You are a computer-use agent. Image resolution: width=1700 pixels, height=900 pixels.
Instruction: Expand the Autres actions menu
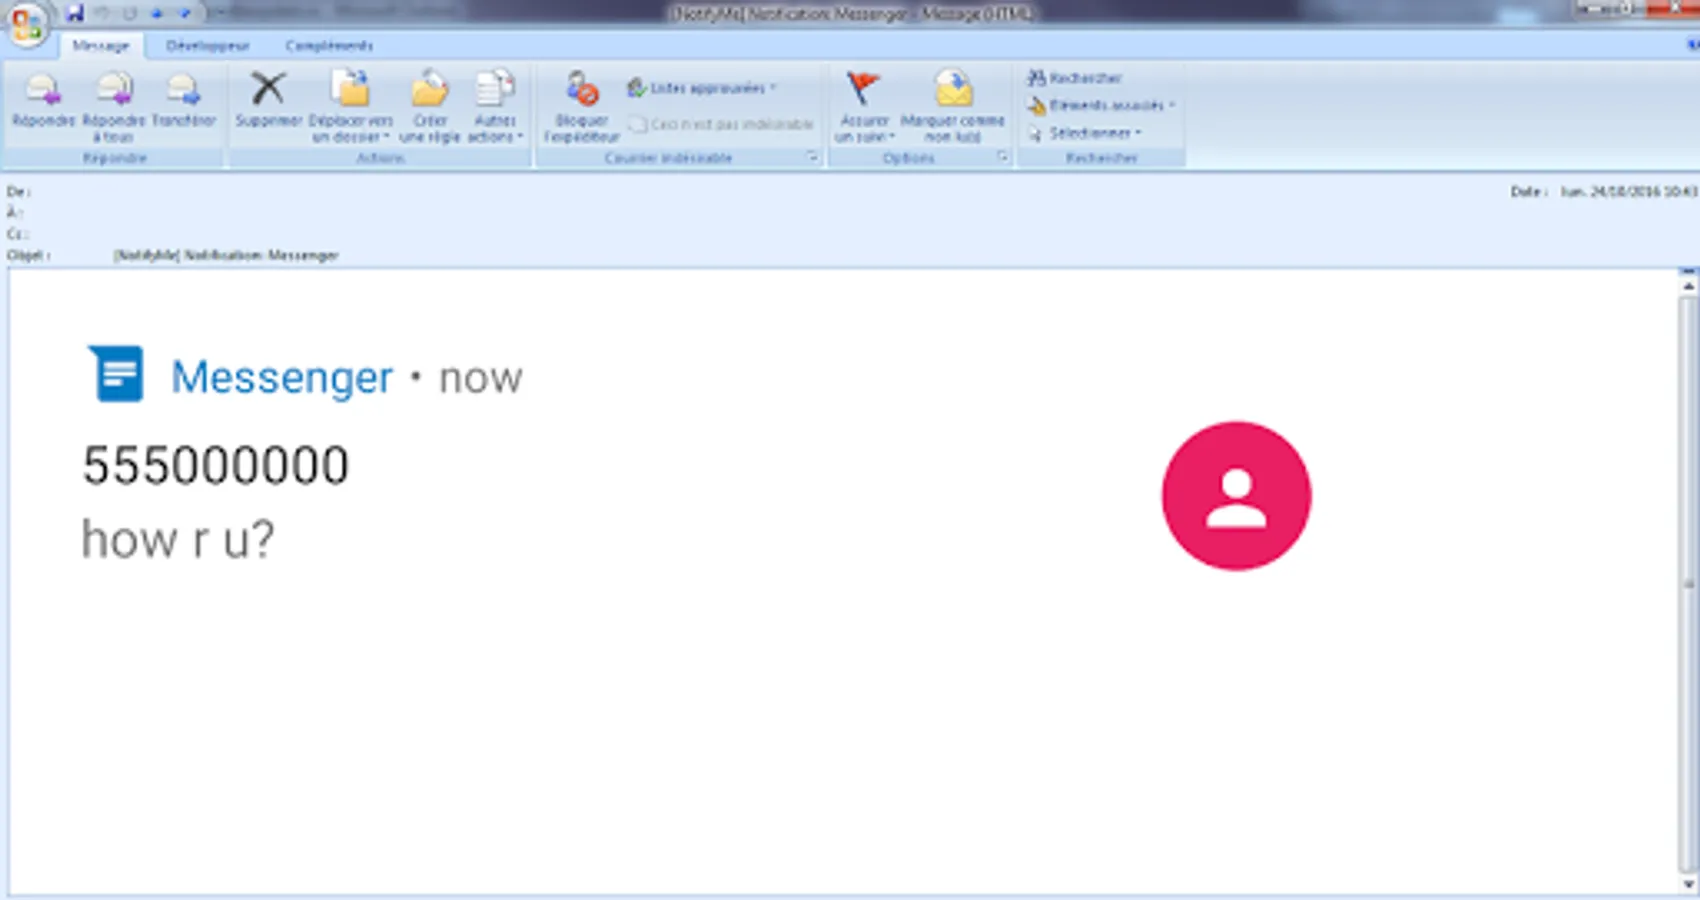(x=495, y=107)
